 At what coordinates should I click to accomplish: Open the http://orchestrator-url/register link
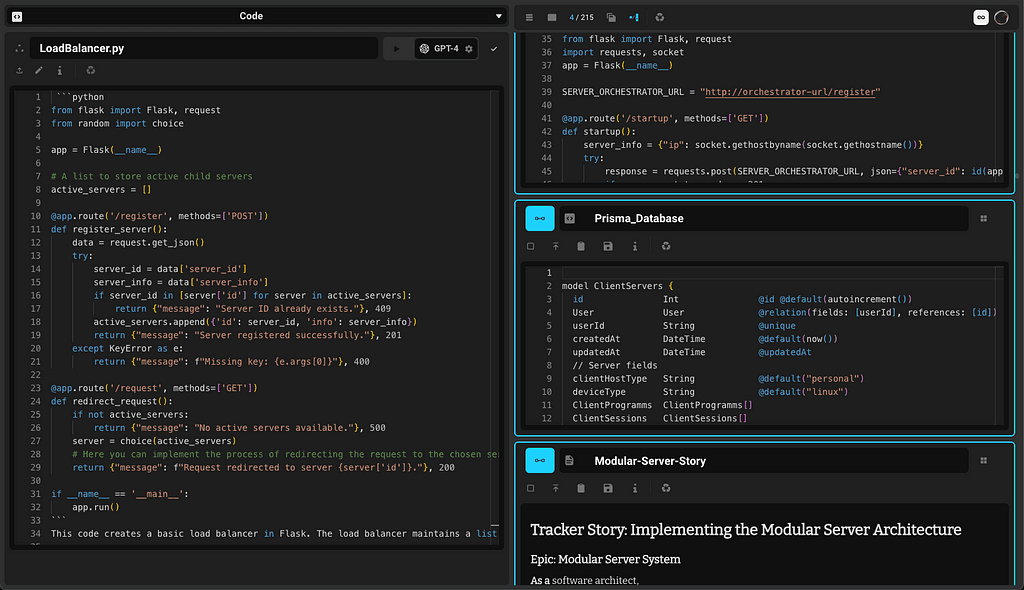pos(790,92)
